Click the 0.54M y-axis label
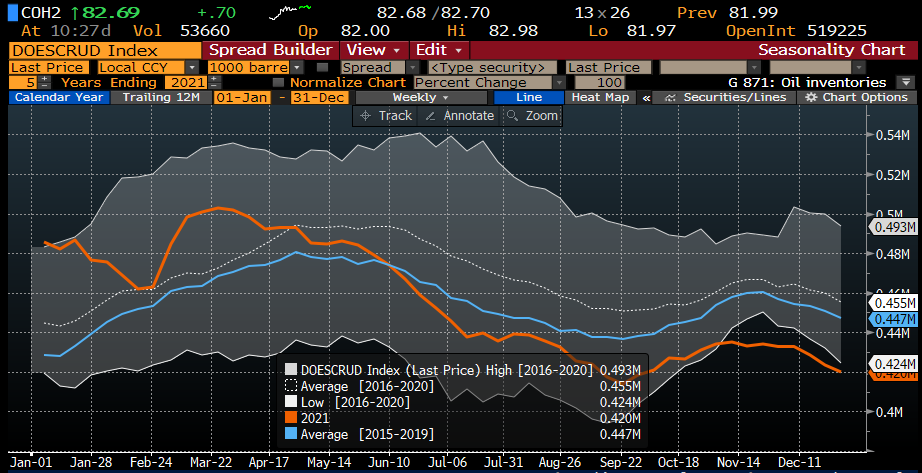This screenshot has width=922, height=473. [893, 135]
